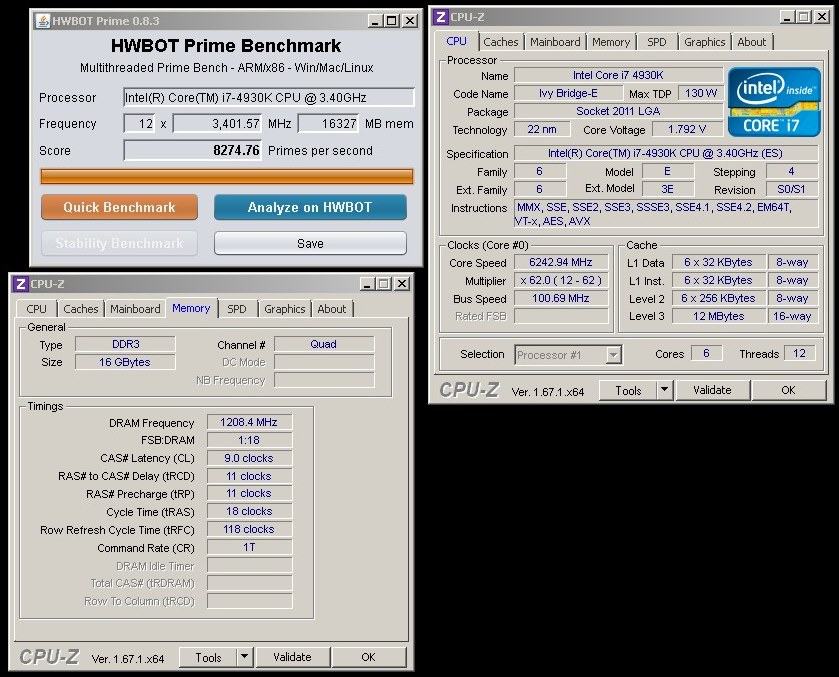Image resolution: width=839 pixels, height=677 pixels.
Task: Maximize the HWBOT Prime window
Action: [392, 21]
